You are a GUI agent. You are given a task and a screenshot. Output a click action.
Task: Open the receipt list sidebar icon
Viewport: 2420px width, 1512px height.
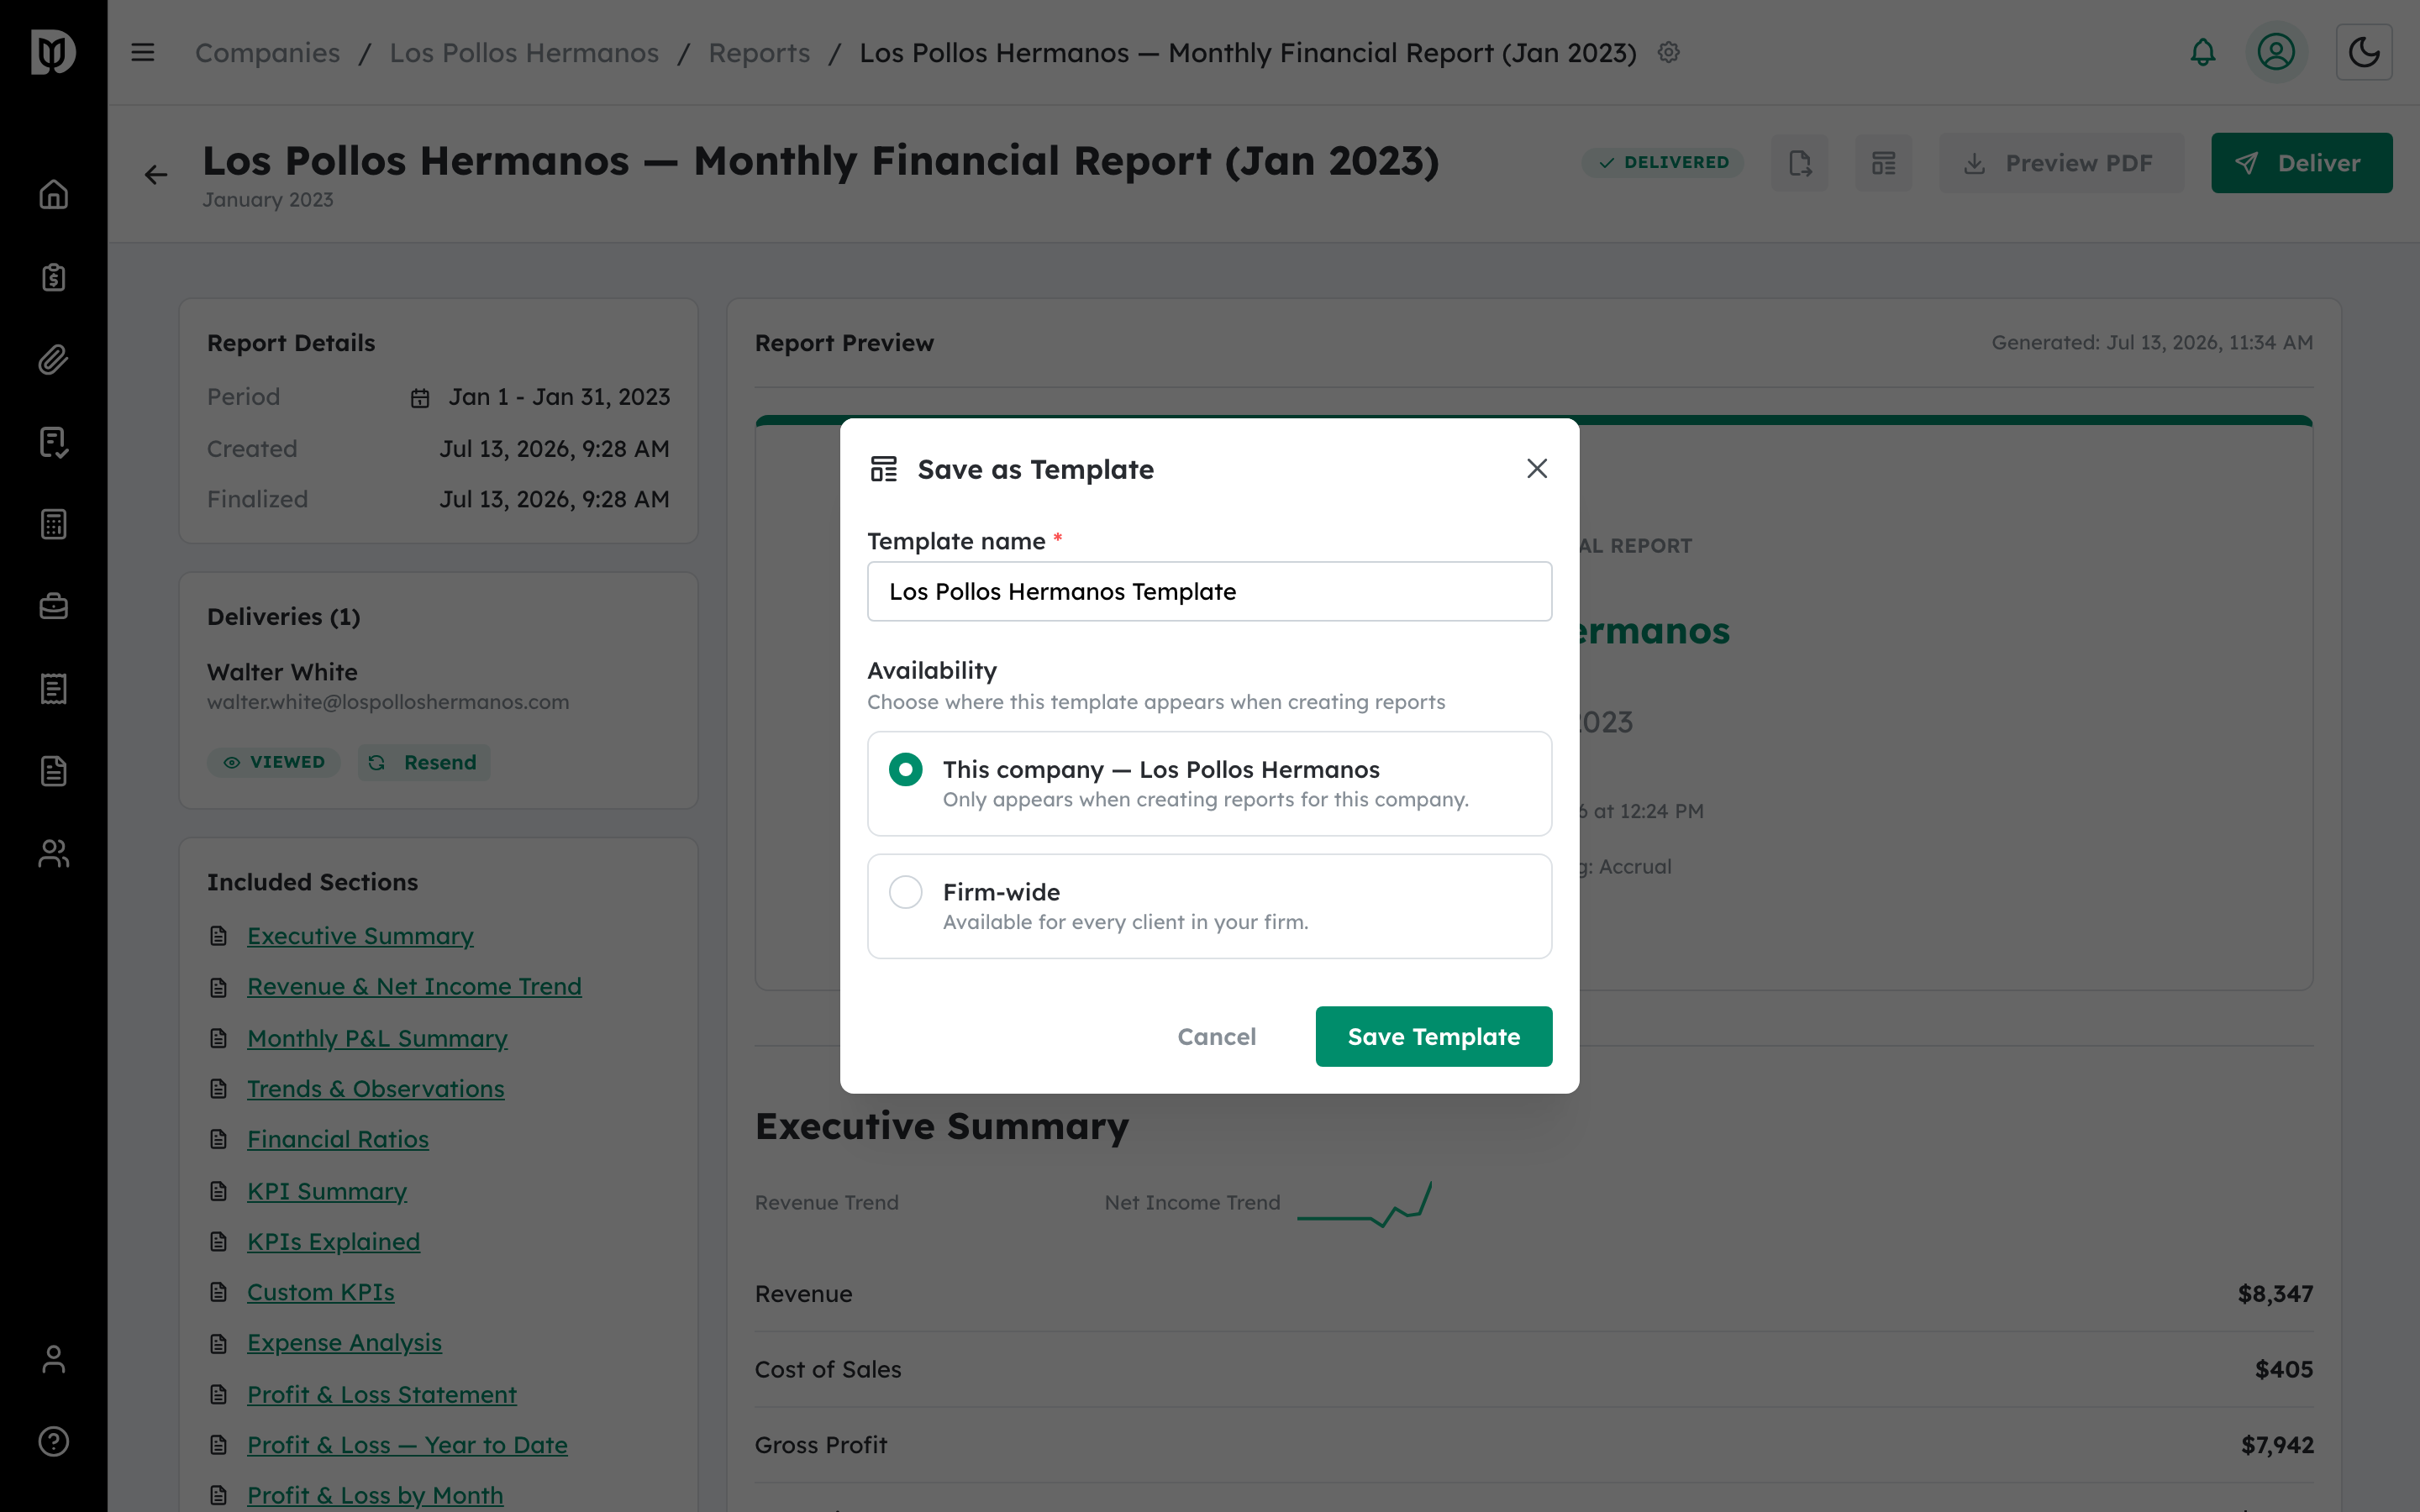pyautogui.click(x=53, y=689)
